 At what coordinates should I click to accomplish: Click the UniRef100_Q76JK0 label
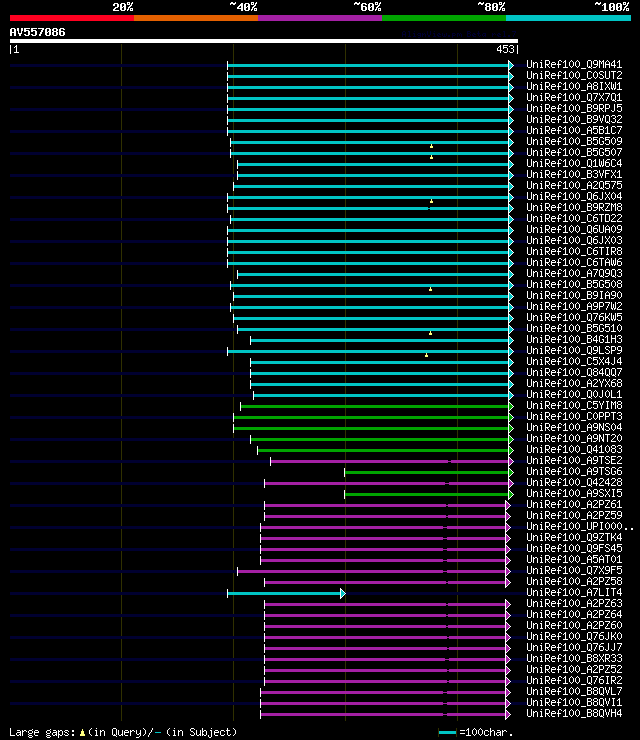point(574,635)
